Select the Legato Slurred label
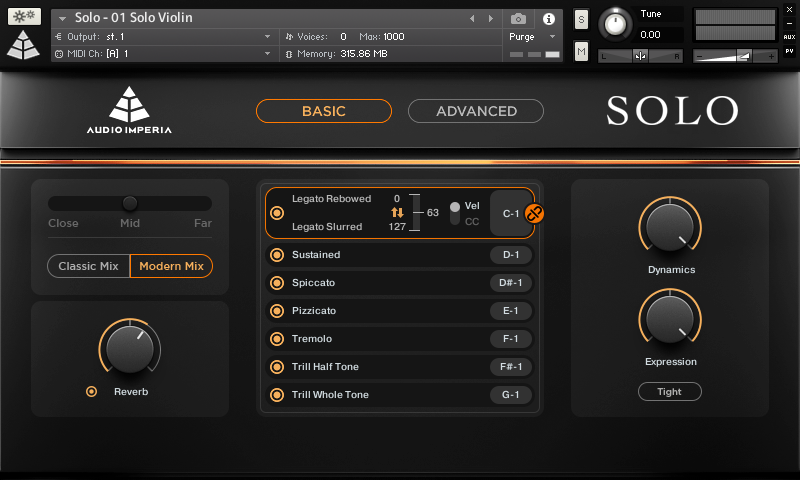 point(327,226)
